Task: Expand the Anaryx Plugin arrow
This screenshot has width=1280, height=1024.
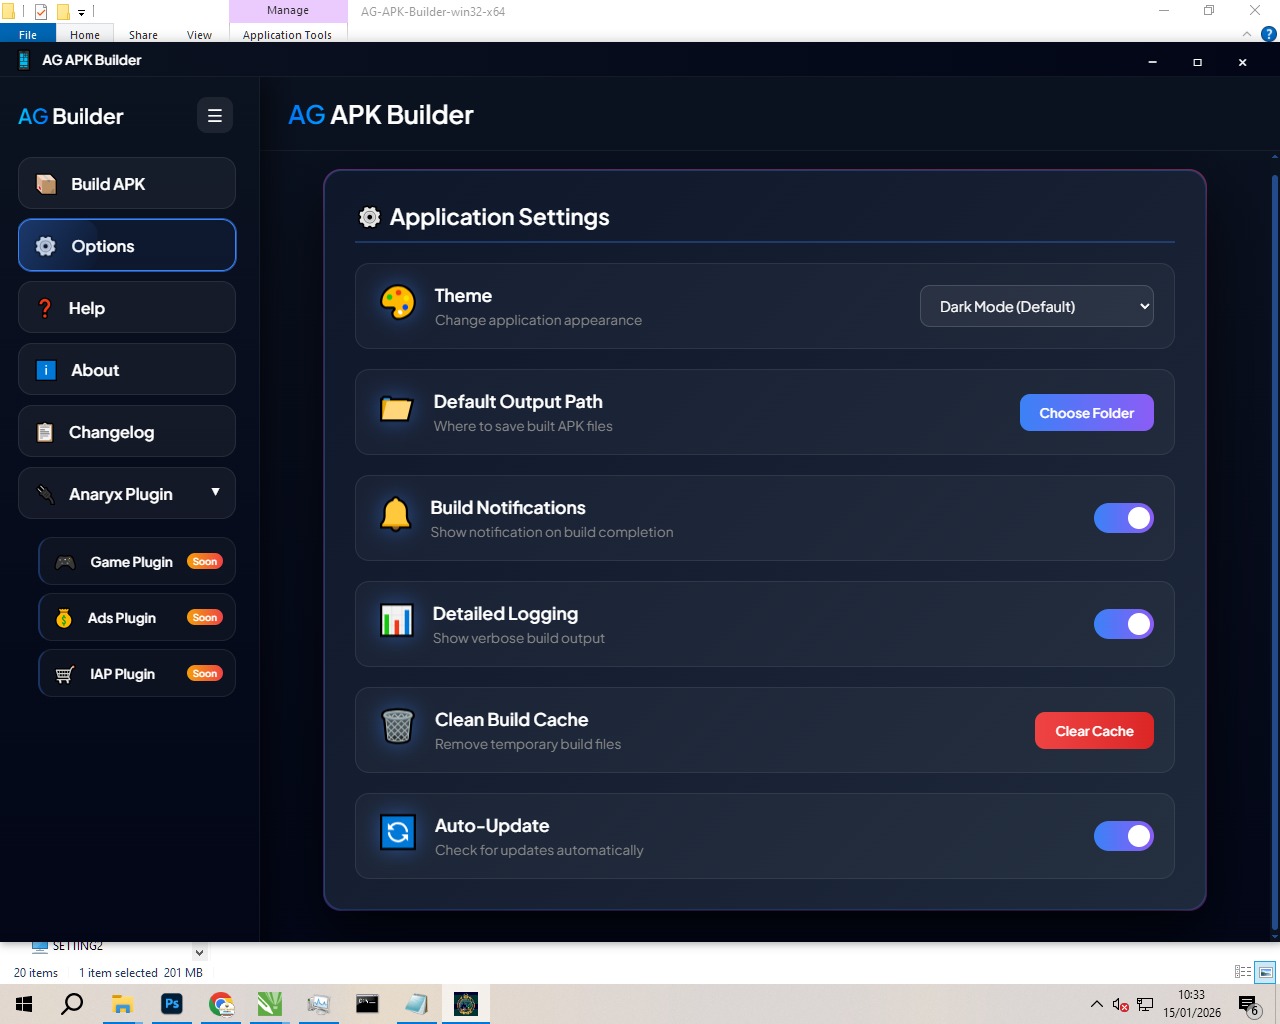Action: click(x=215, y=491)
